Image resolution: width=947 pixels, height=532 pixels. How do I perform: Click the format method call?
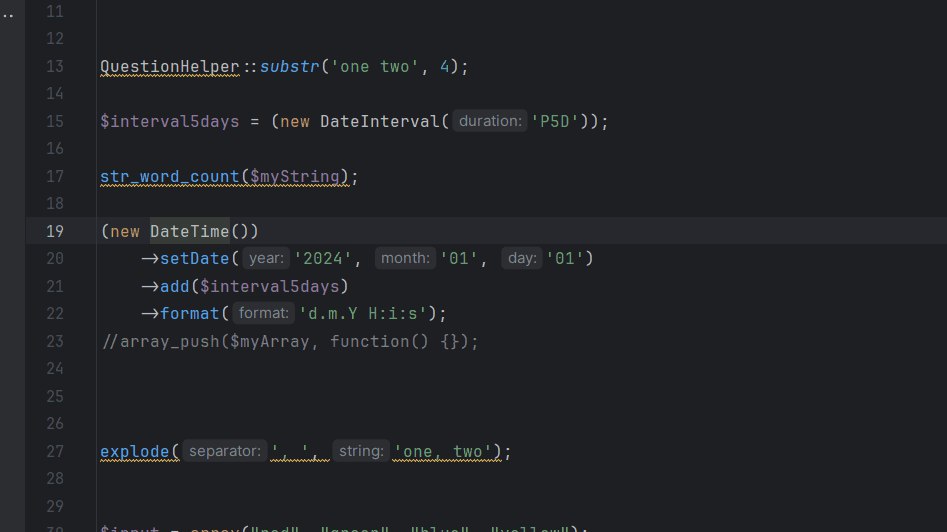tap(190, 313)
